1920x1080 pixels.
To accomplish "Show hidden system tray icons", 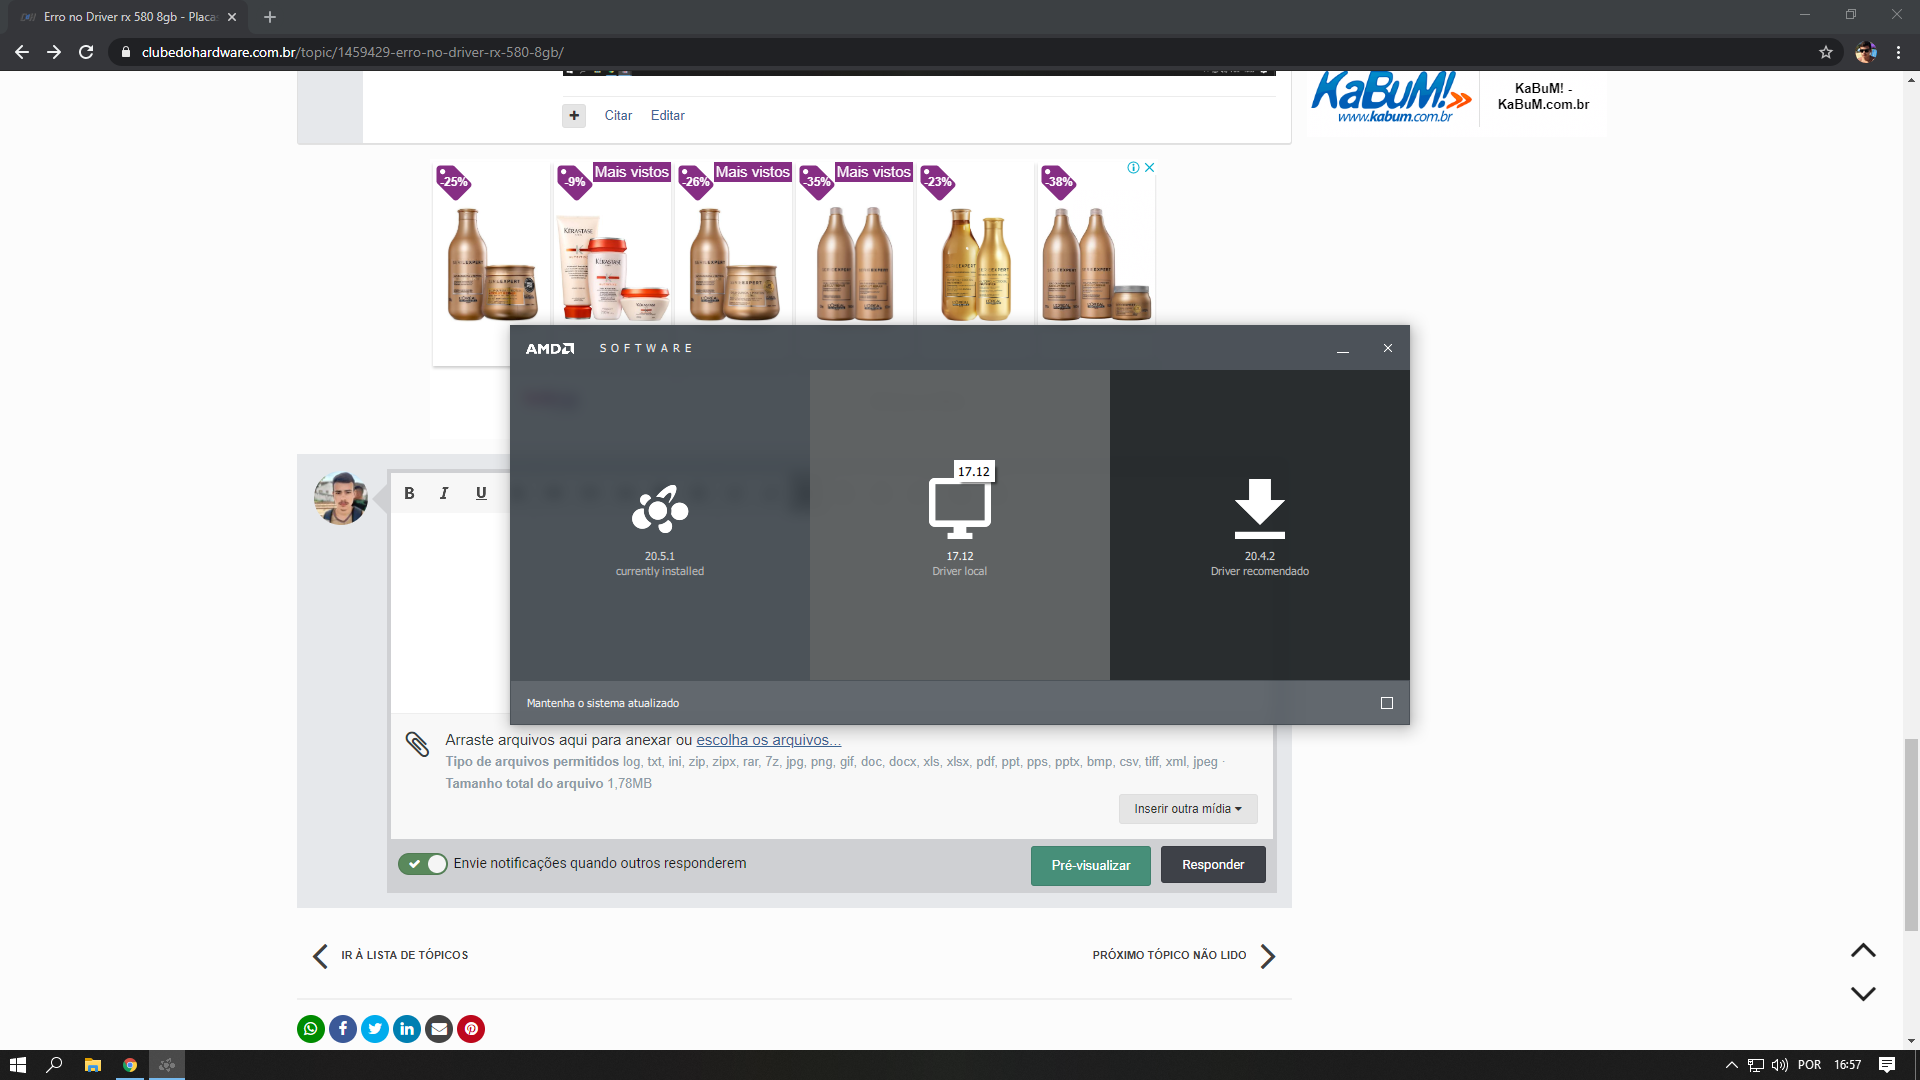I will point(1732,1065).
